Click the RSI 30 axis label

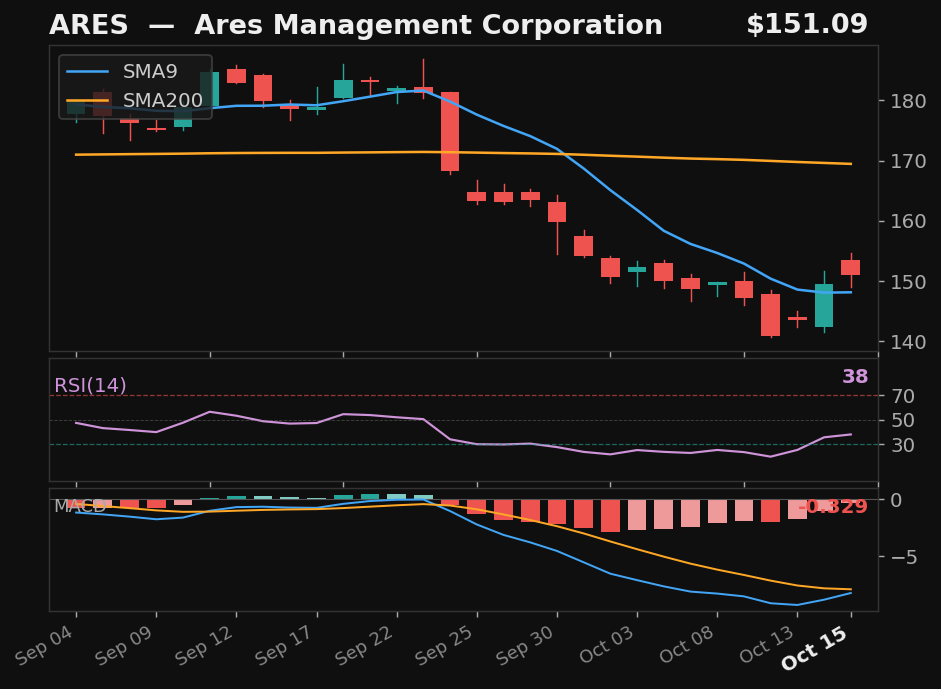tap(902, 445)
